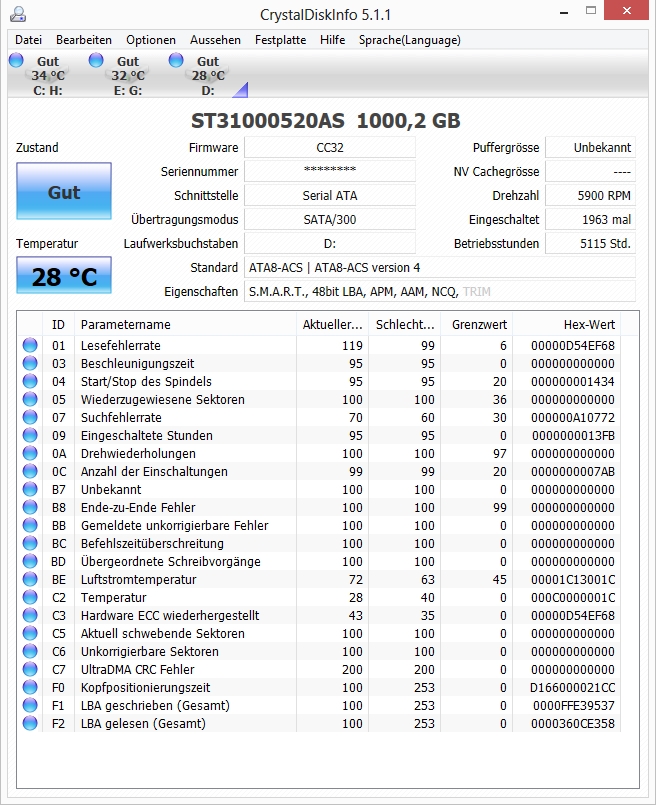Viewport: 656px width, 805px height.
Task: Click the 1963 mal power-on count field
Action: (x=590, y=220)
